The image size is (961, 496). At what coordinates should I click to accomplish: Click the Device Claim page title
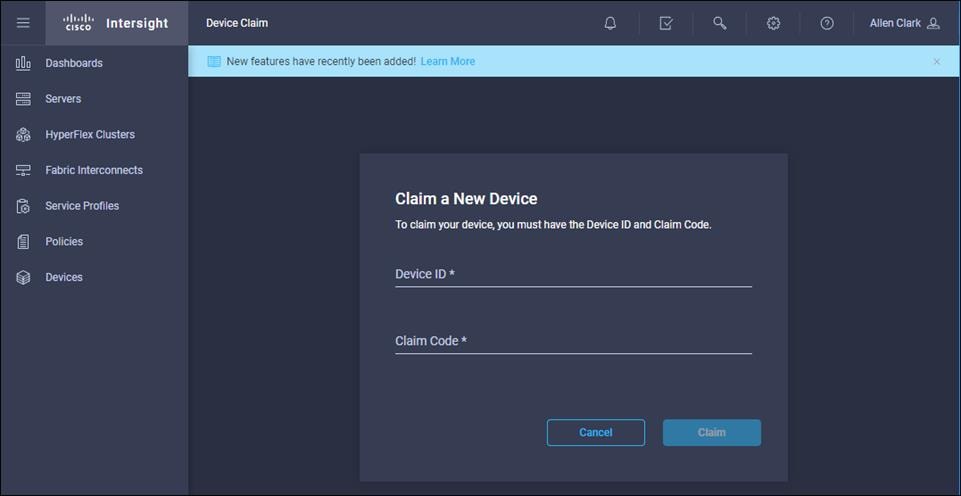coord(237,23)
